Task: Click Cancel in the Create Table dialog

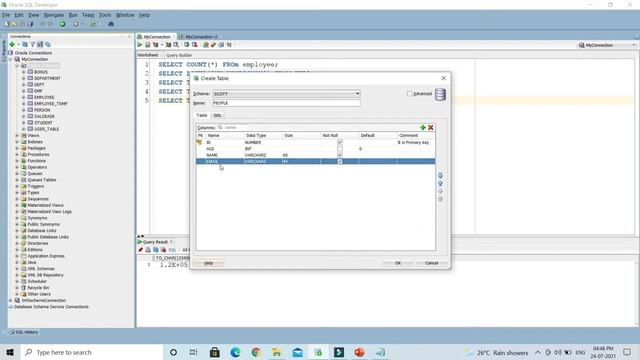Action: tap(431, 263)
